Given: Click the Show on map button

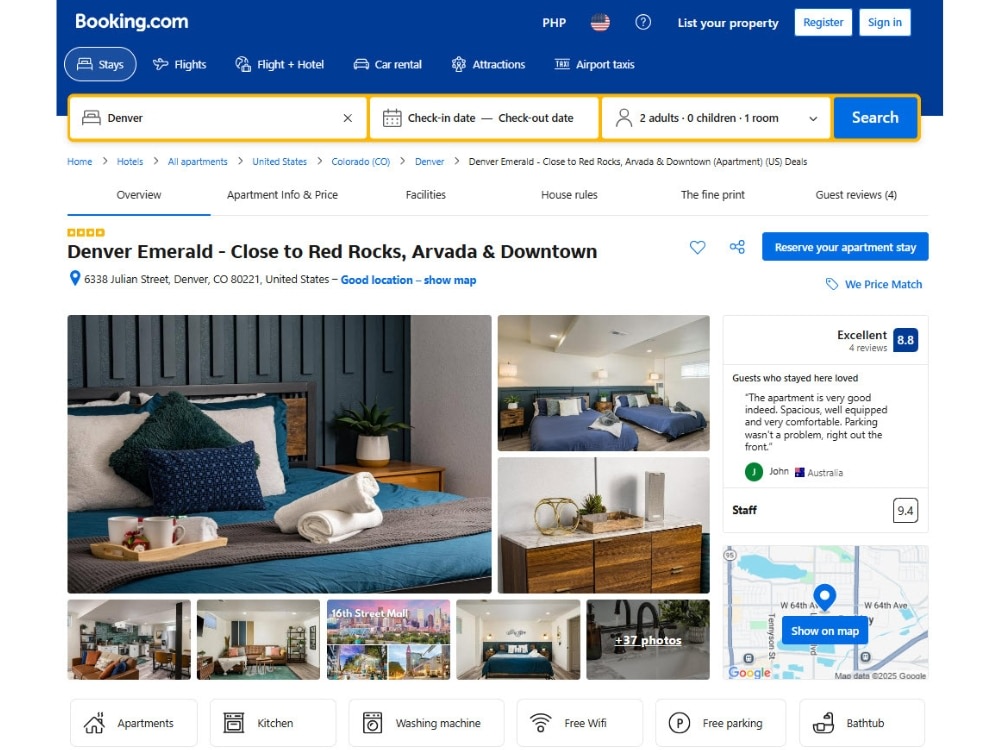Looking at the screenshot, I should coord(825,631).
